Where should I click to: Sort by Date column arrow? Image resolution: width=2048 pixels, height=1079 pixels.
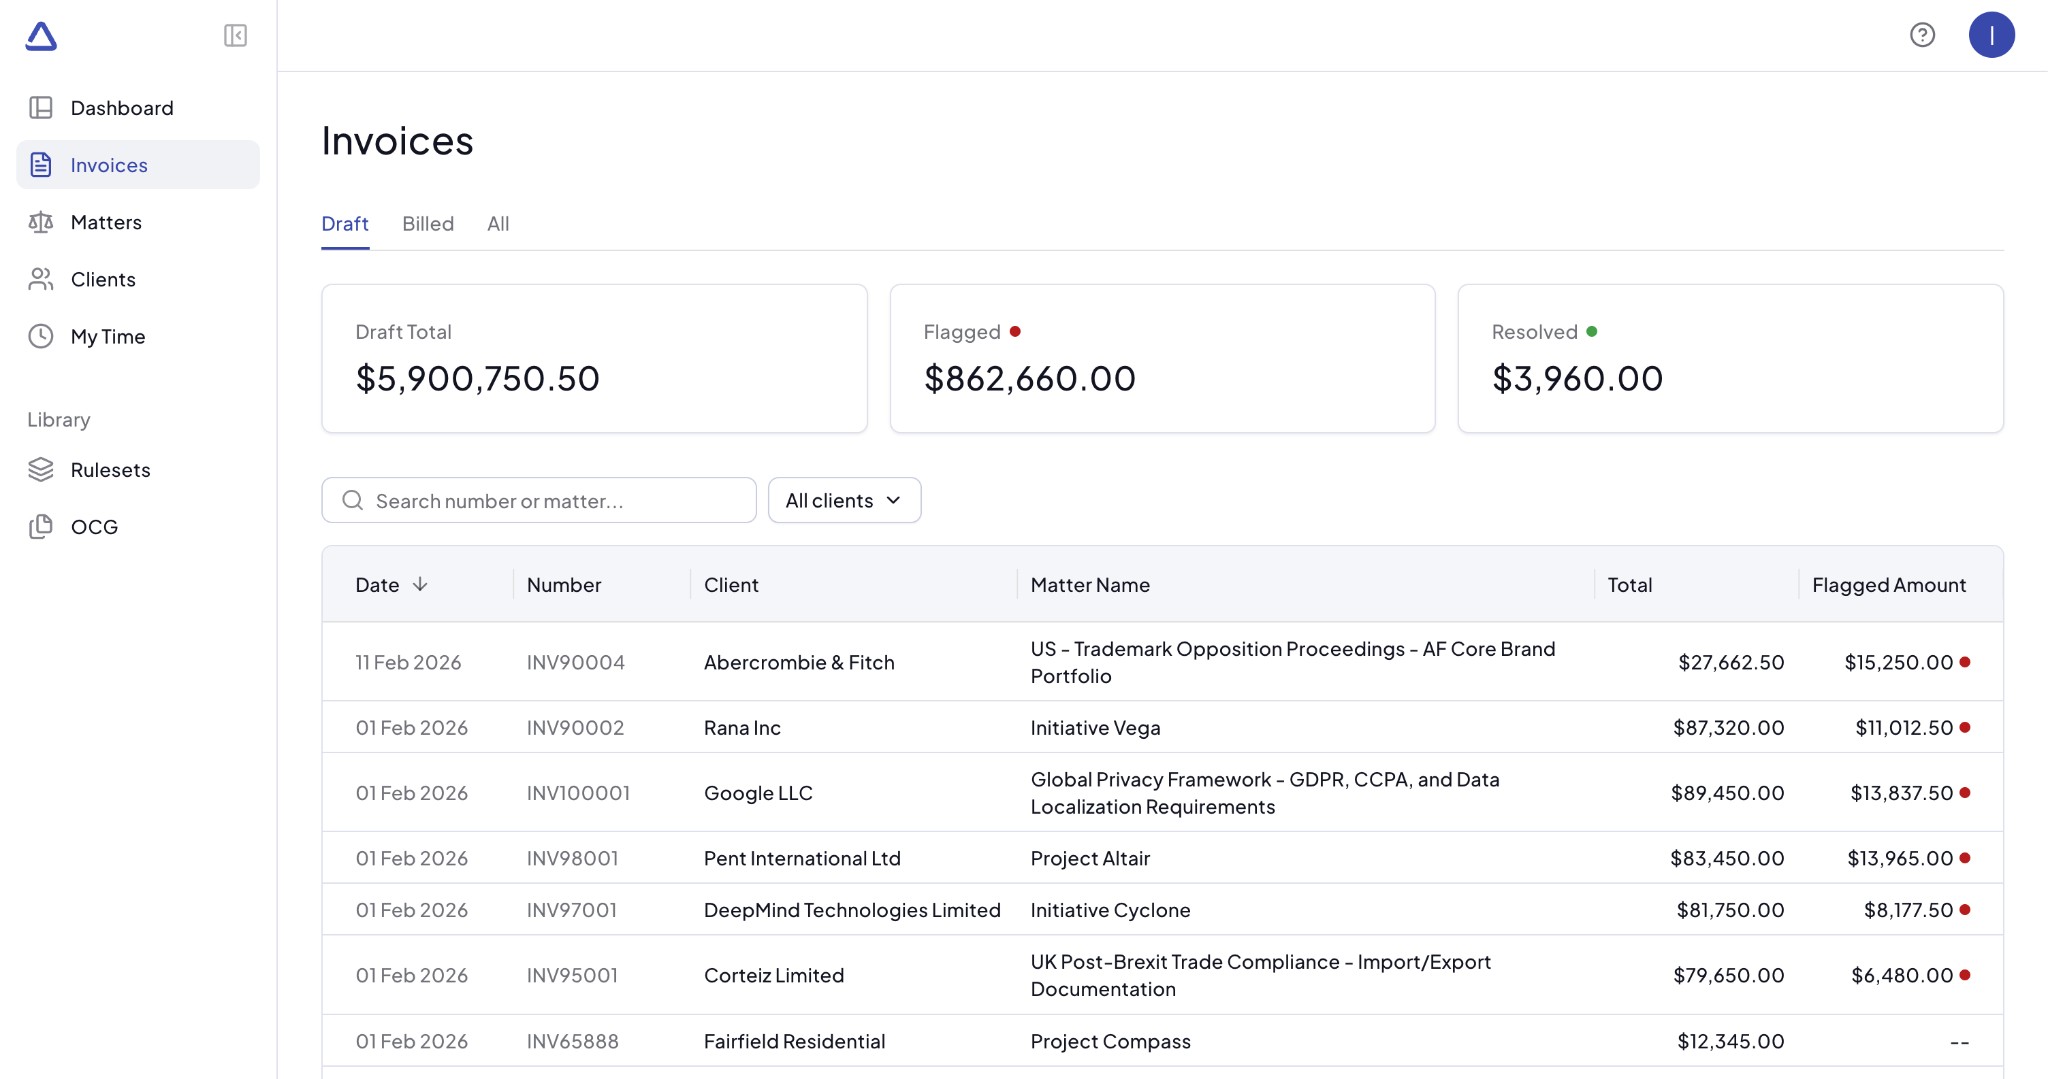pyautogui.click(x=420, y=585)
